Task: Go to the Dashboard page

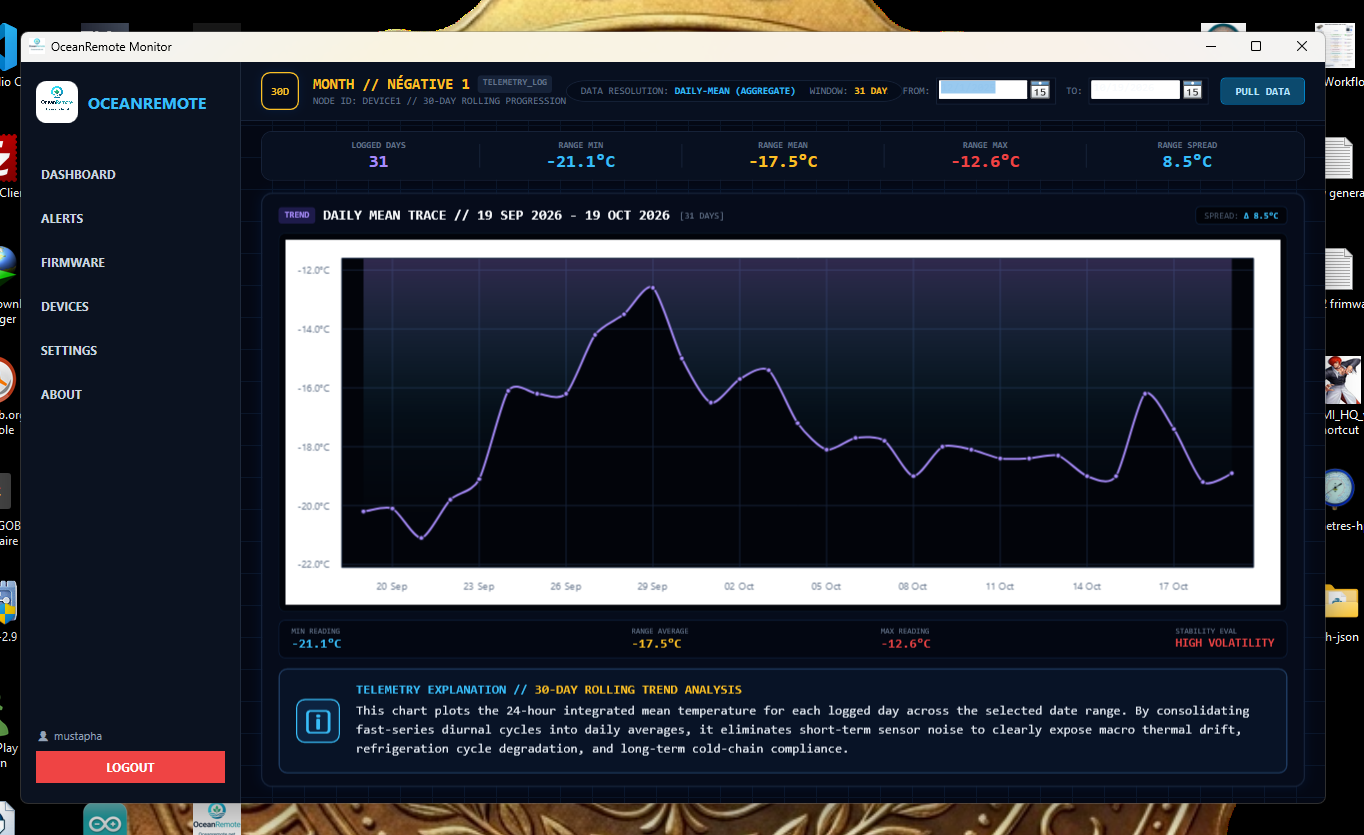Action: tap(78, 174)
